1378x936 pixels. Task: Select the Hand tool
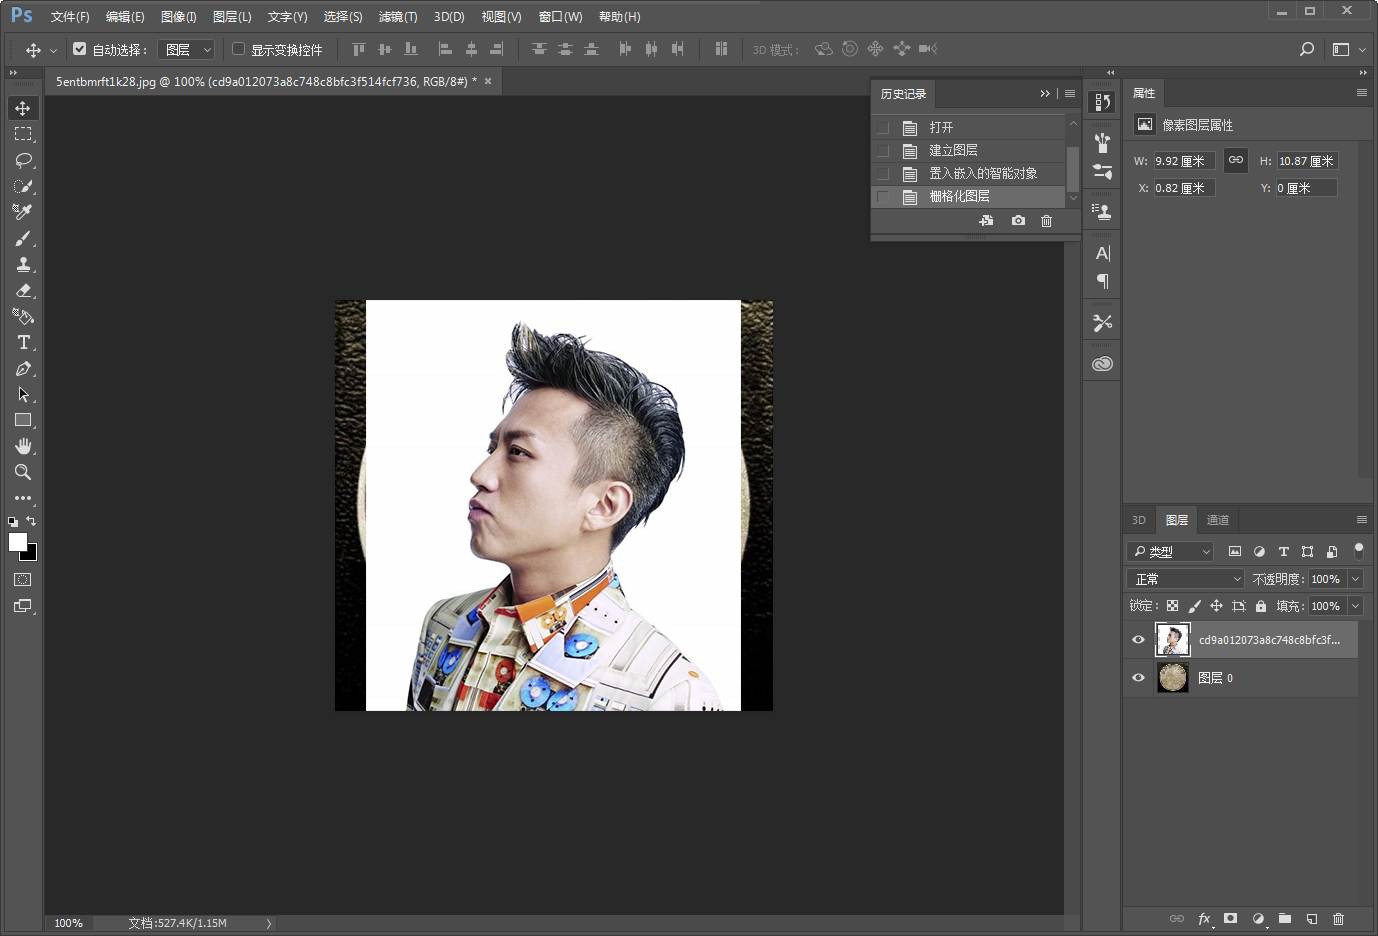tap(23, 446)
